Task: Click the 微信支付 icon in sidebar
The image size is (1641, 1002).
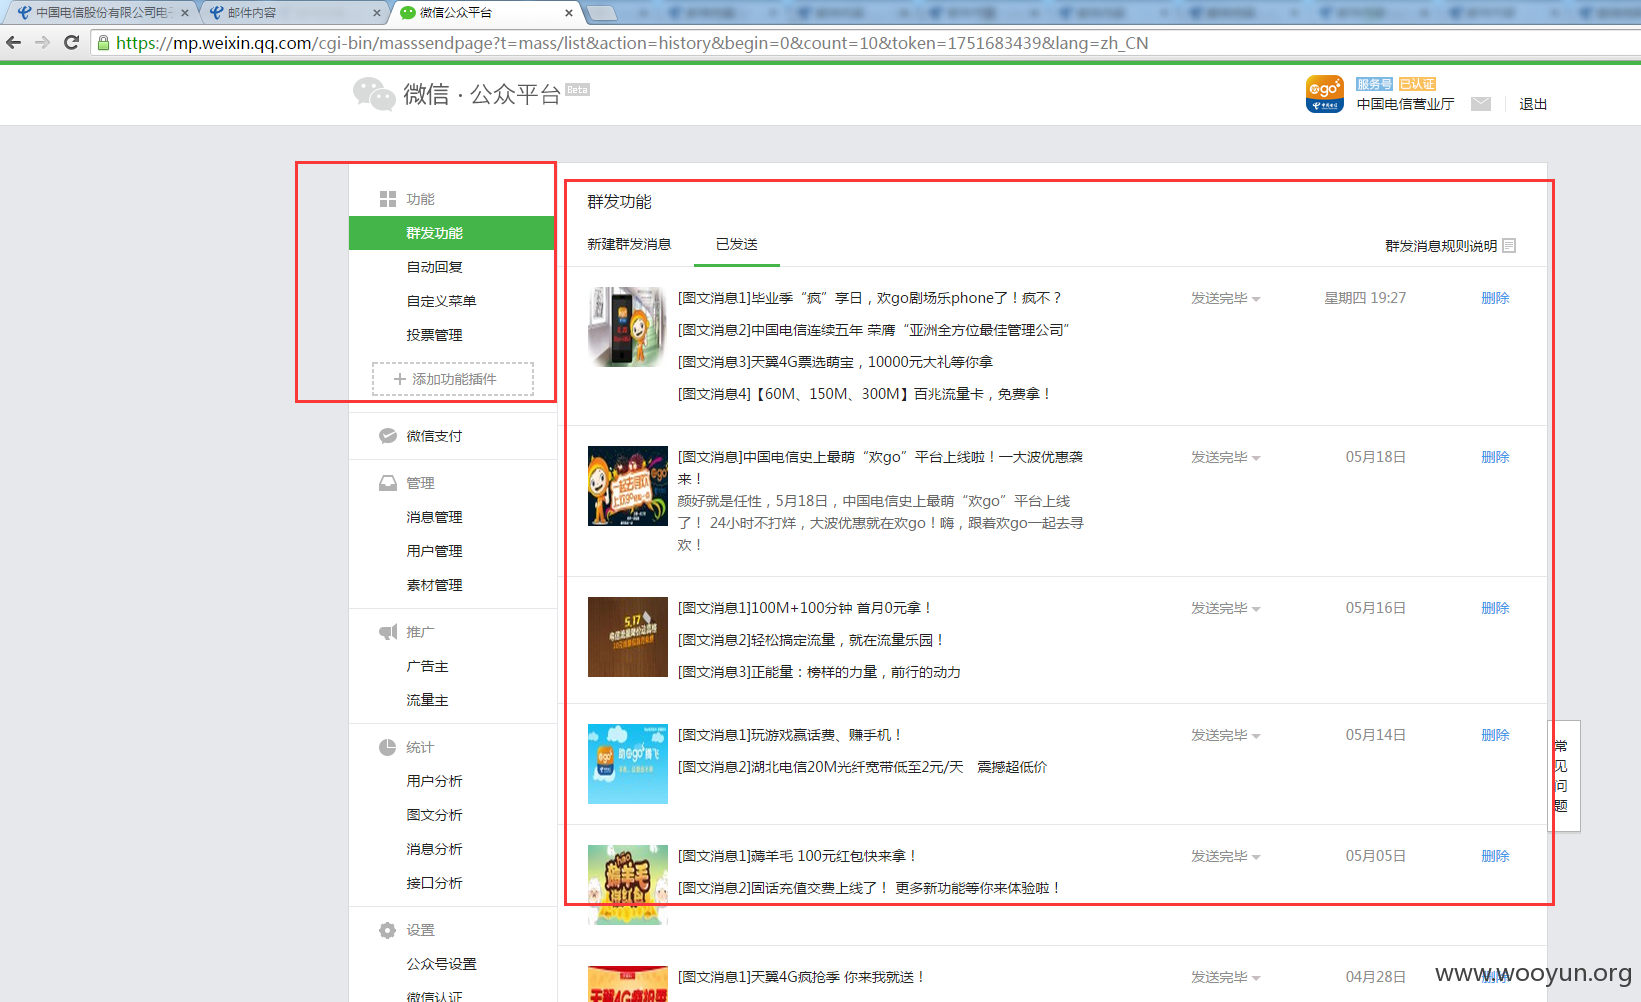Action: point(388,436)
